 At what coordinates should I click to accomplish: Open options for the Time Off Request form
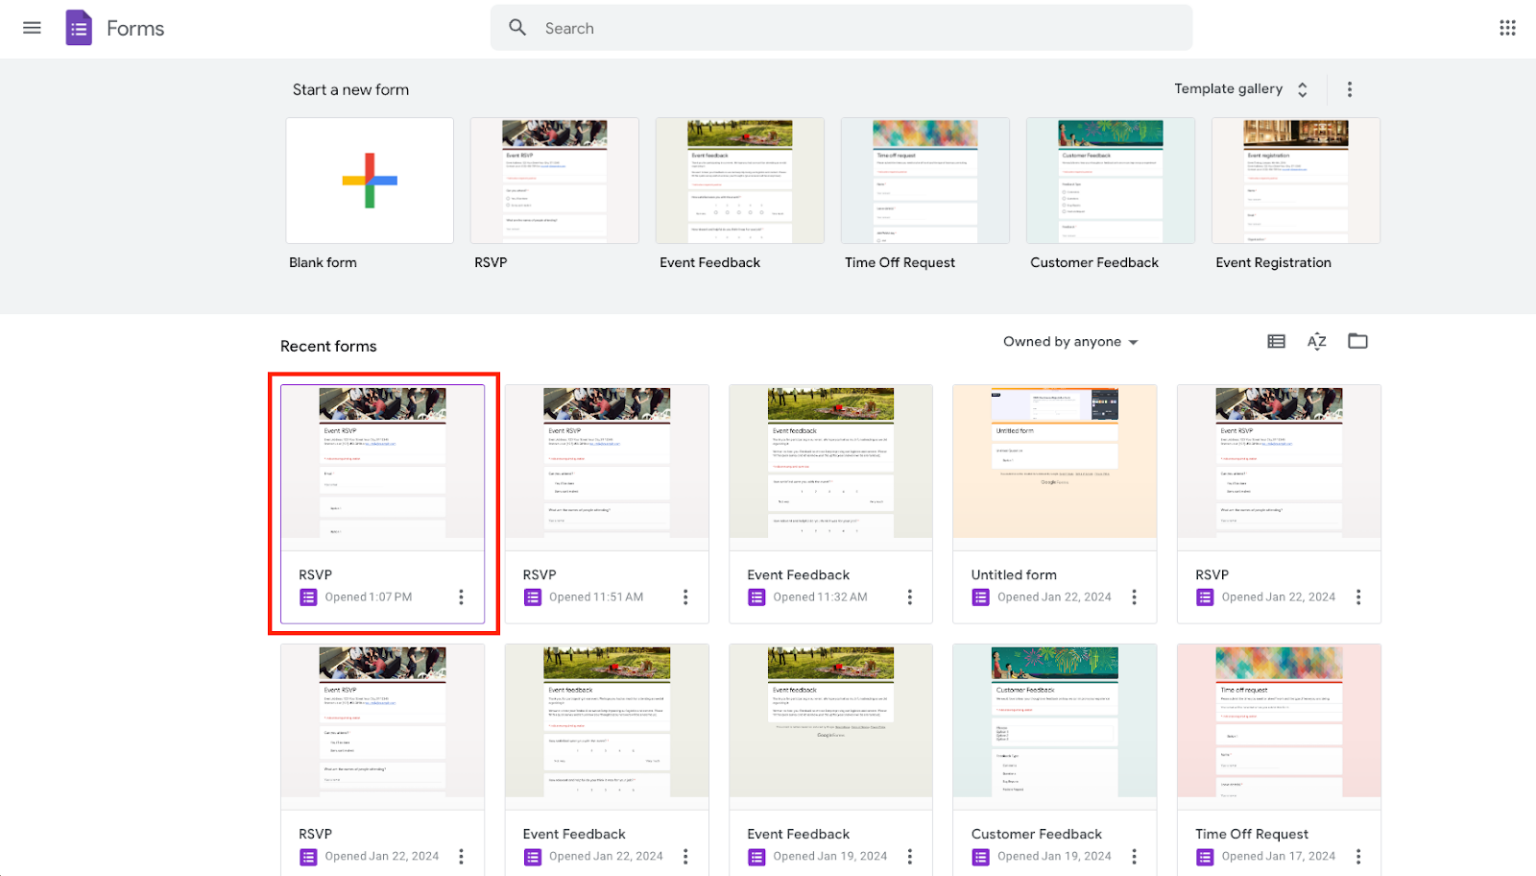click(1358, 856)
